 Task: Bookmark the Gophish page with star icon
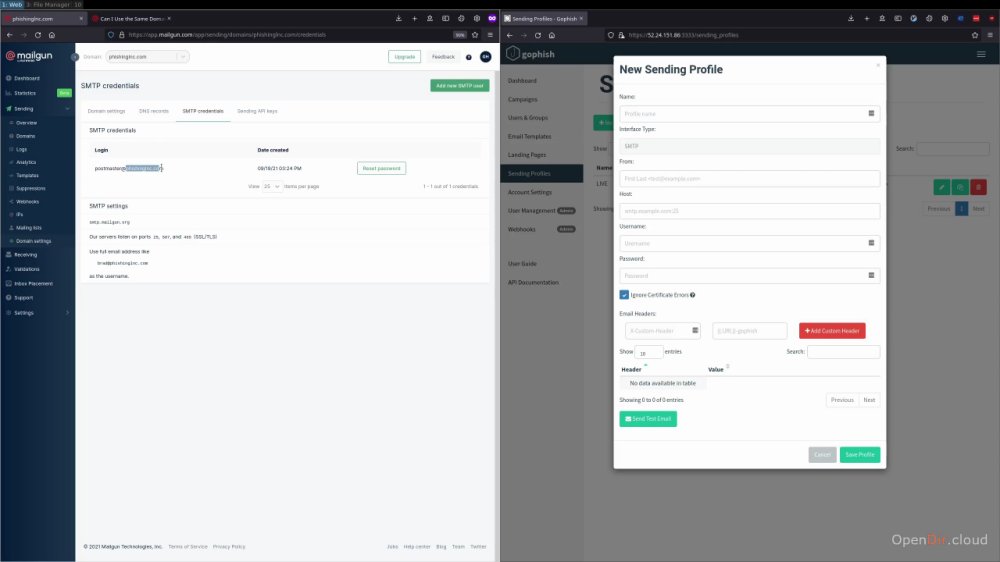pos(974,35)
